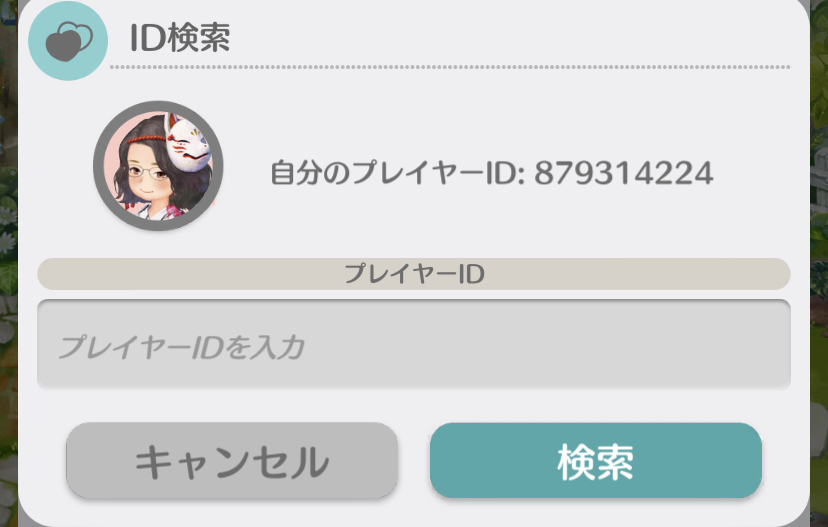Click the empty right end of the ID input field
The width and height of the screenshot is (828, 527).
pyautogui.click(x=686, y=344)
